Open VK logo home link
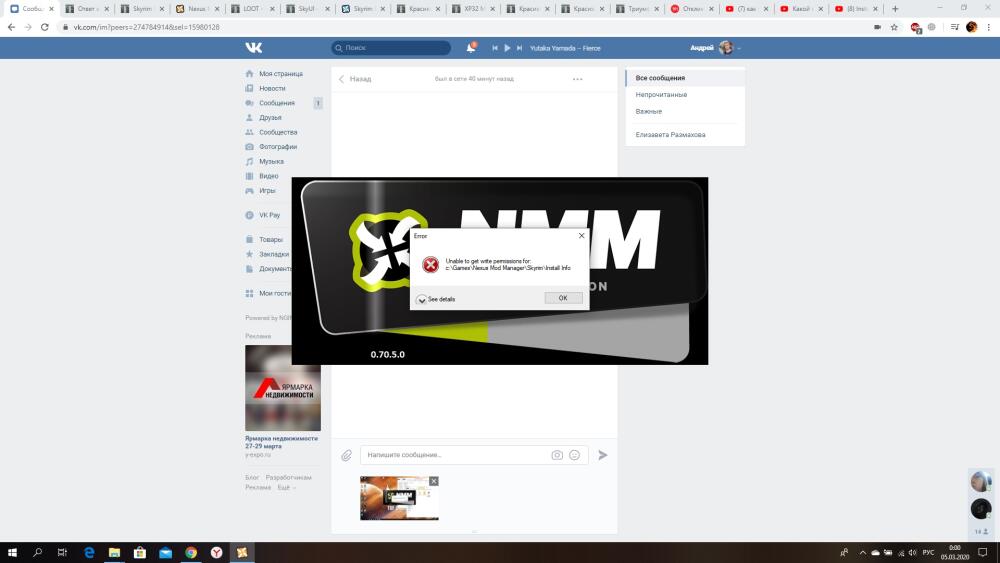 tap(253, 48)
